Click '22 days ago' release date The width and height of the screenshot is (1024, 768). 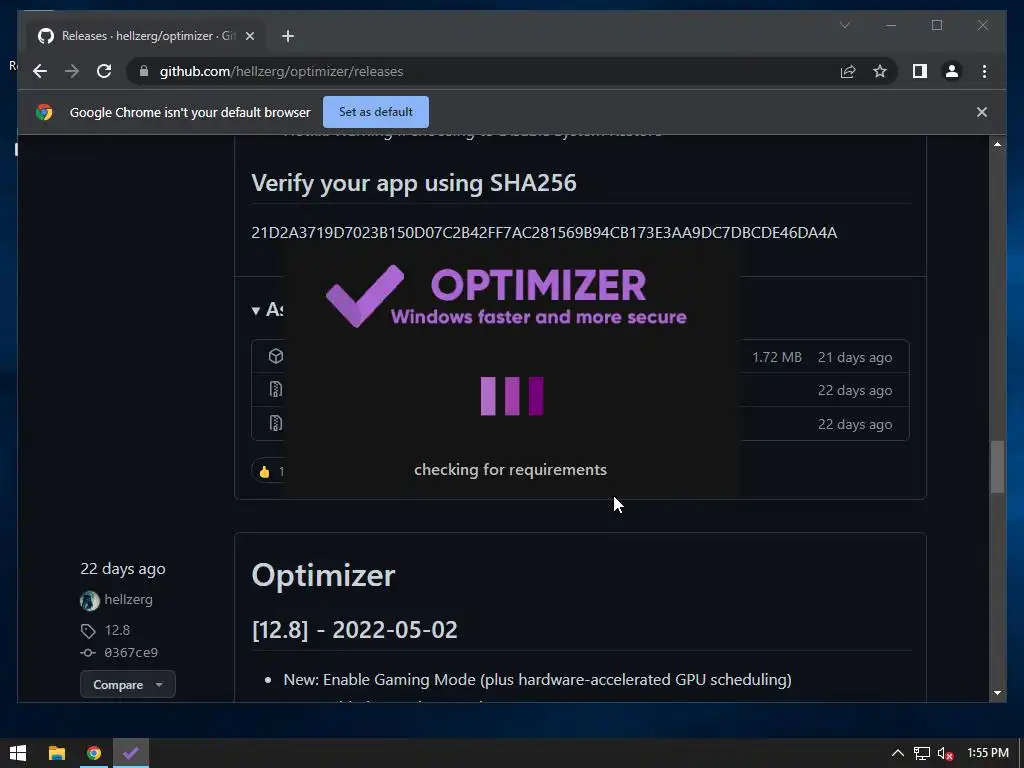123,569
